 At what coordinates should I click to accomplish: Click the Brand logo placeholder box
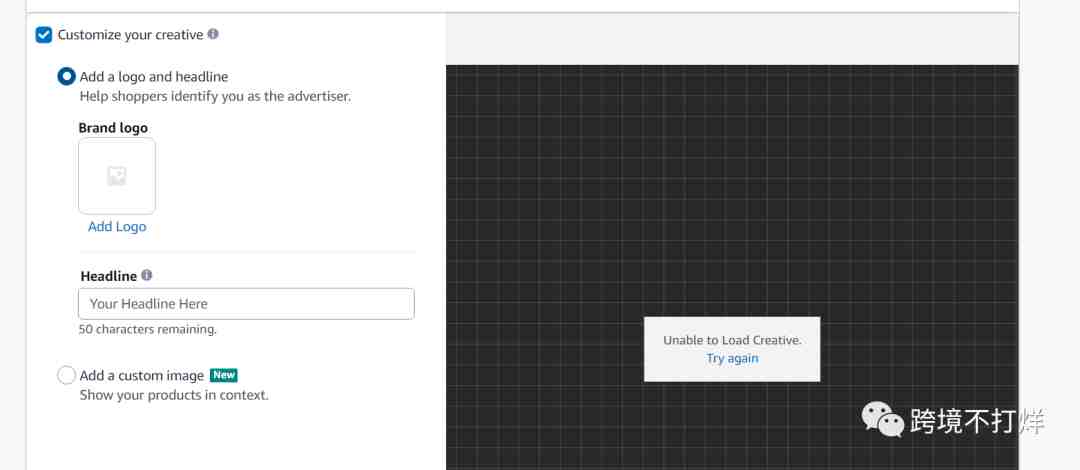tap(117, 176)
